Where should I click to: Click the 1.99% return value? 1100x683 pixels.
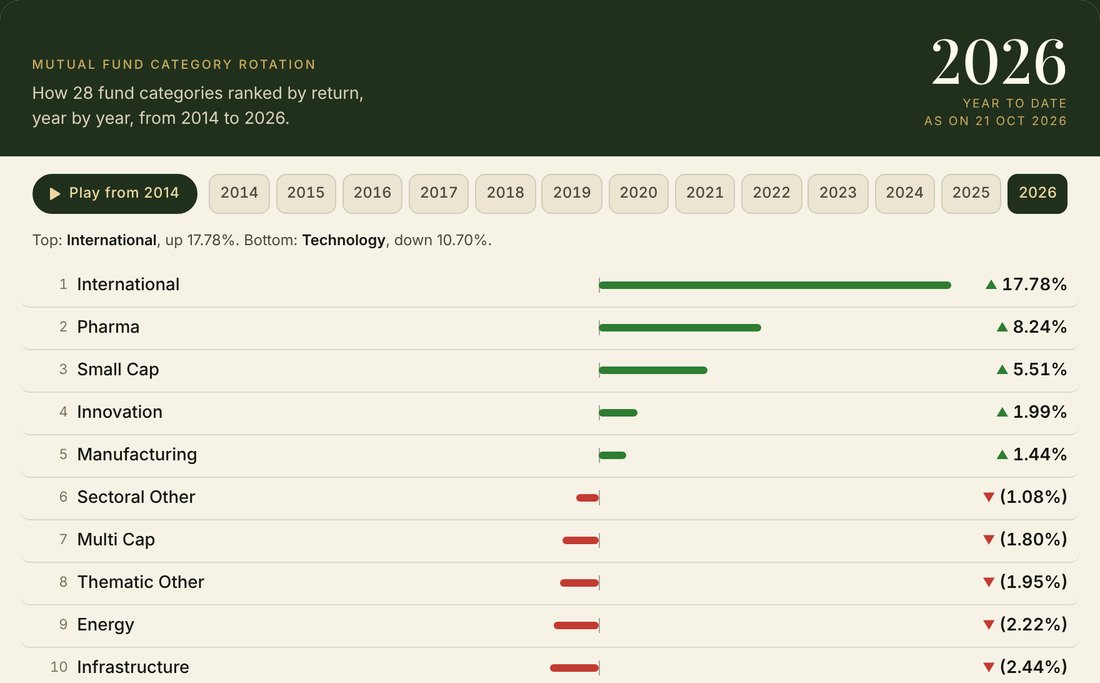[x=1040, y=412]
